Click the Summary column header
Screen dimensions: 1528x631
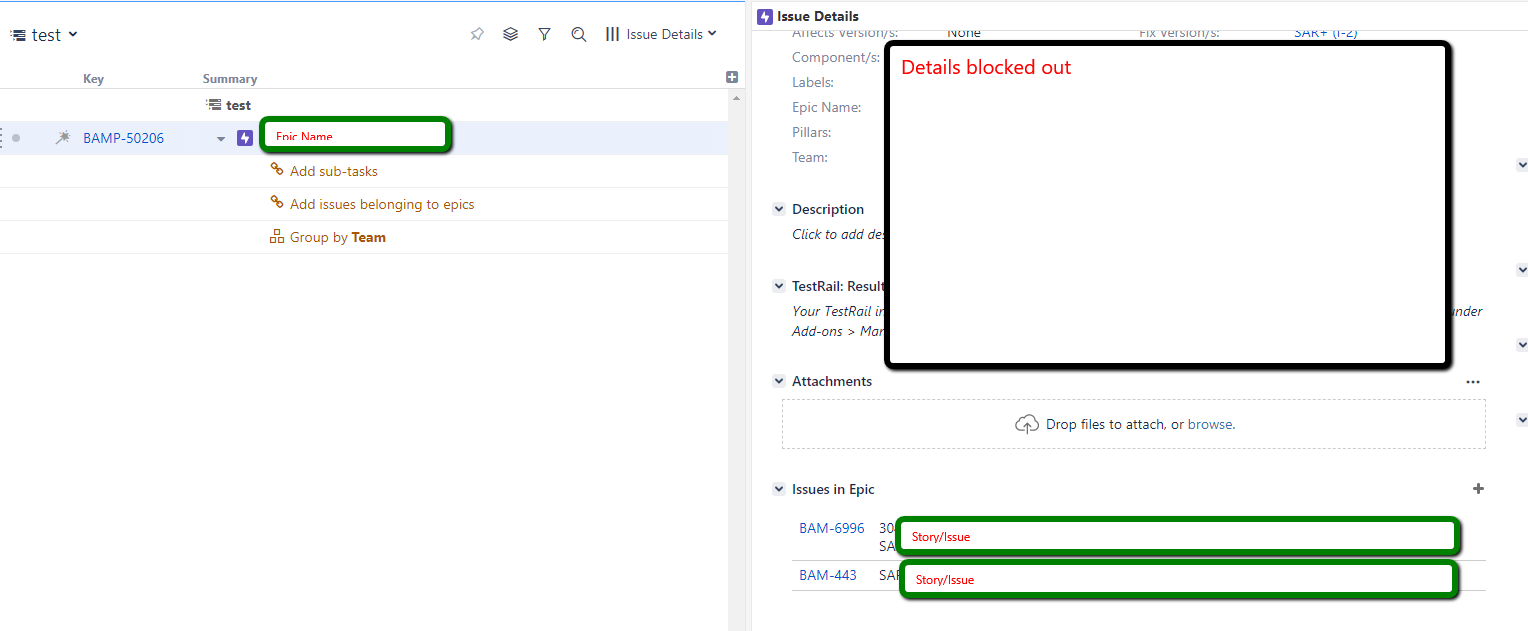[x=230, y=79]
